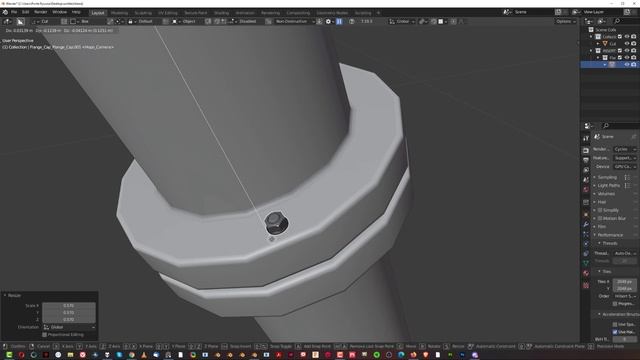
Task: Open the Tool properties tab icon at top
Action: click(586, 138)
